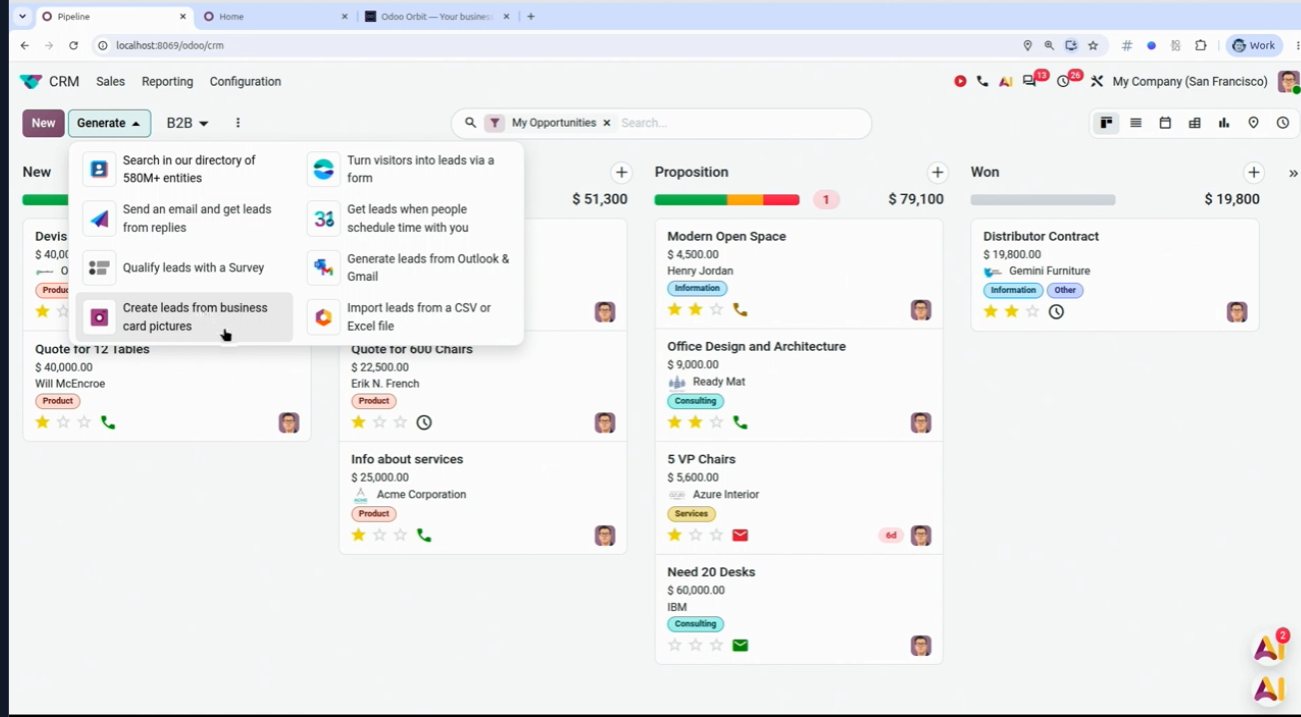This screenshot has height=717, width=1301.
Task: Open the Sales menu
Action: [110, 82]
